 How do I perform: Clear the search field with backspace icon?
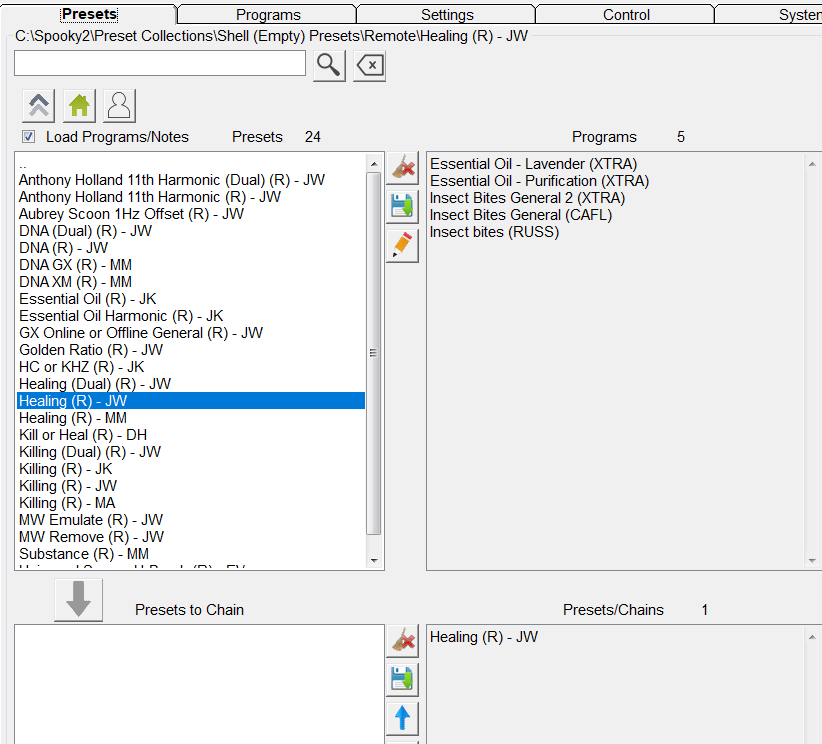[369, 65]
